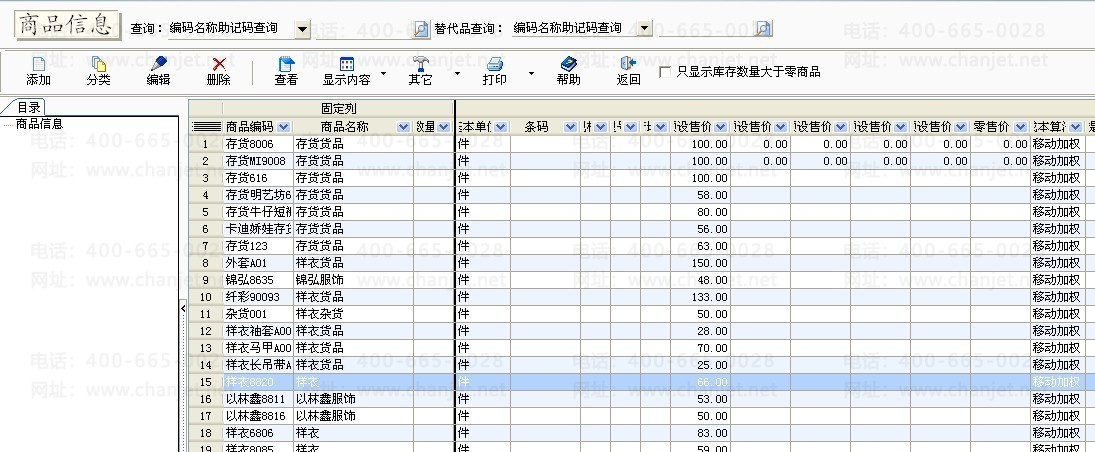Enable 只显示库存数量大于零商品 checkbox
The width and height of the screenshot is (1095, 452).
point(665,71)
